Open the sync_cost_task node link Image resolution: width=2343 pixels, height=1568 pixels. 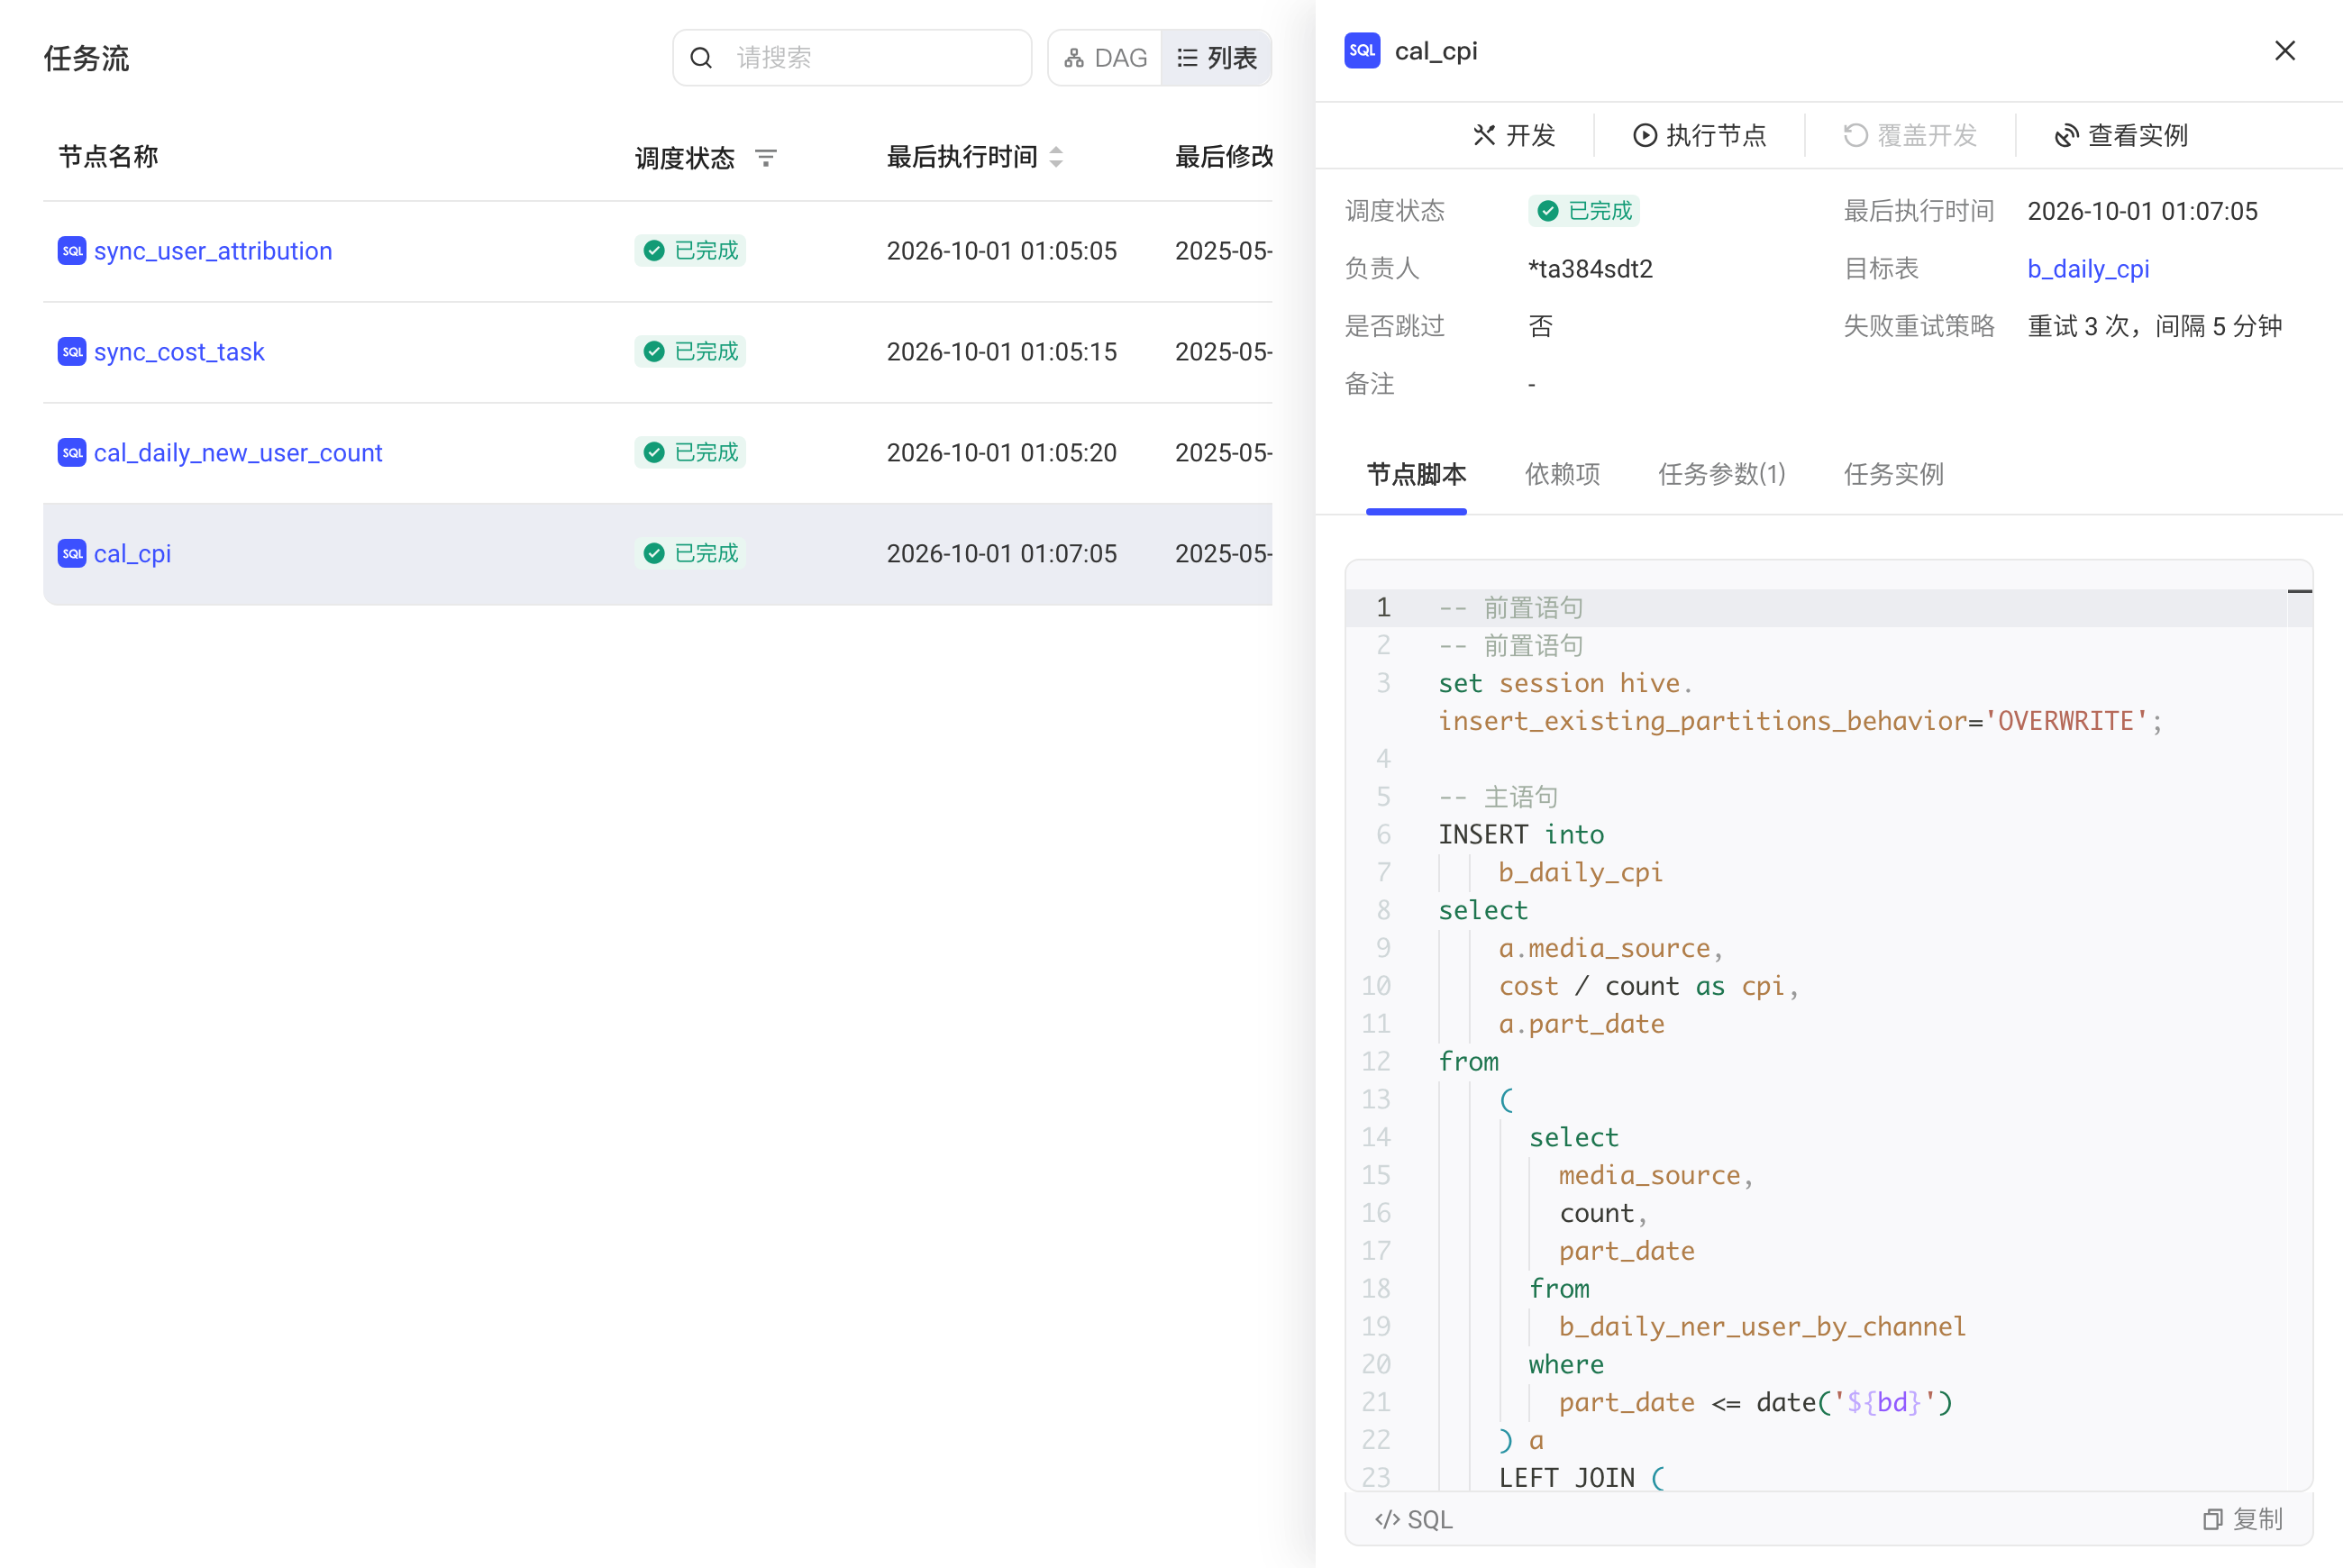[179, 352]
